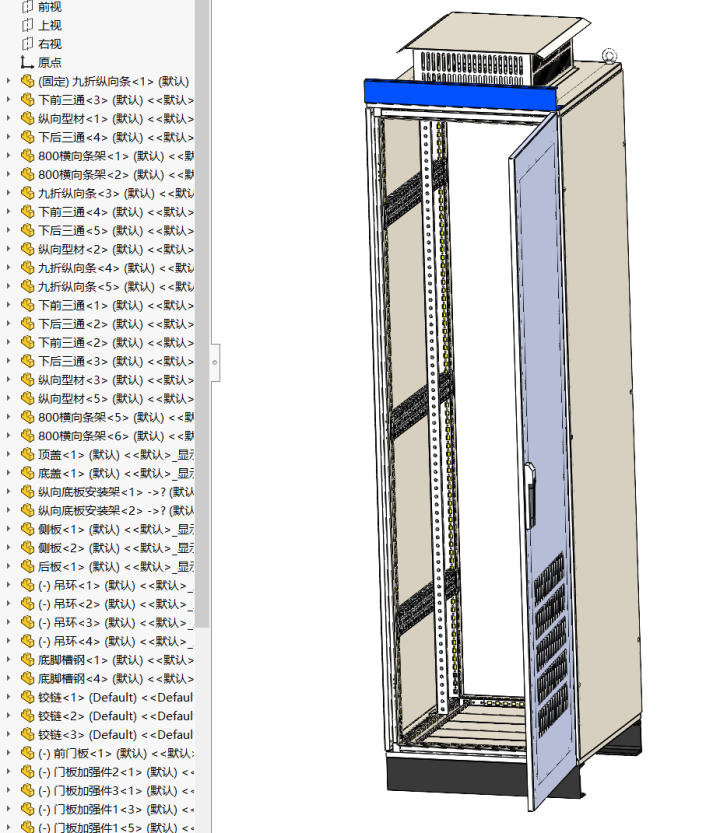
Task: Click part icon of 九折纵向条<3>
Action: tap(28, 193)
